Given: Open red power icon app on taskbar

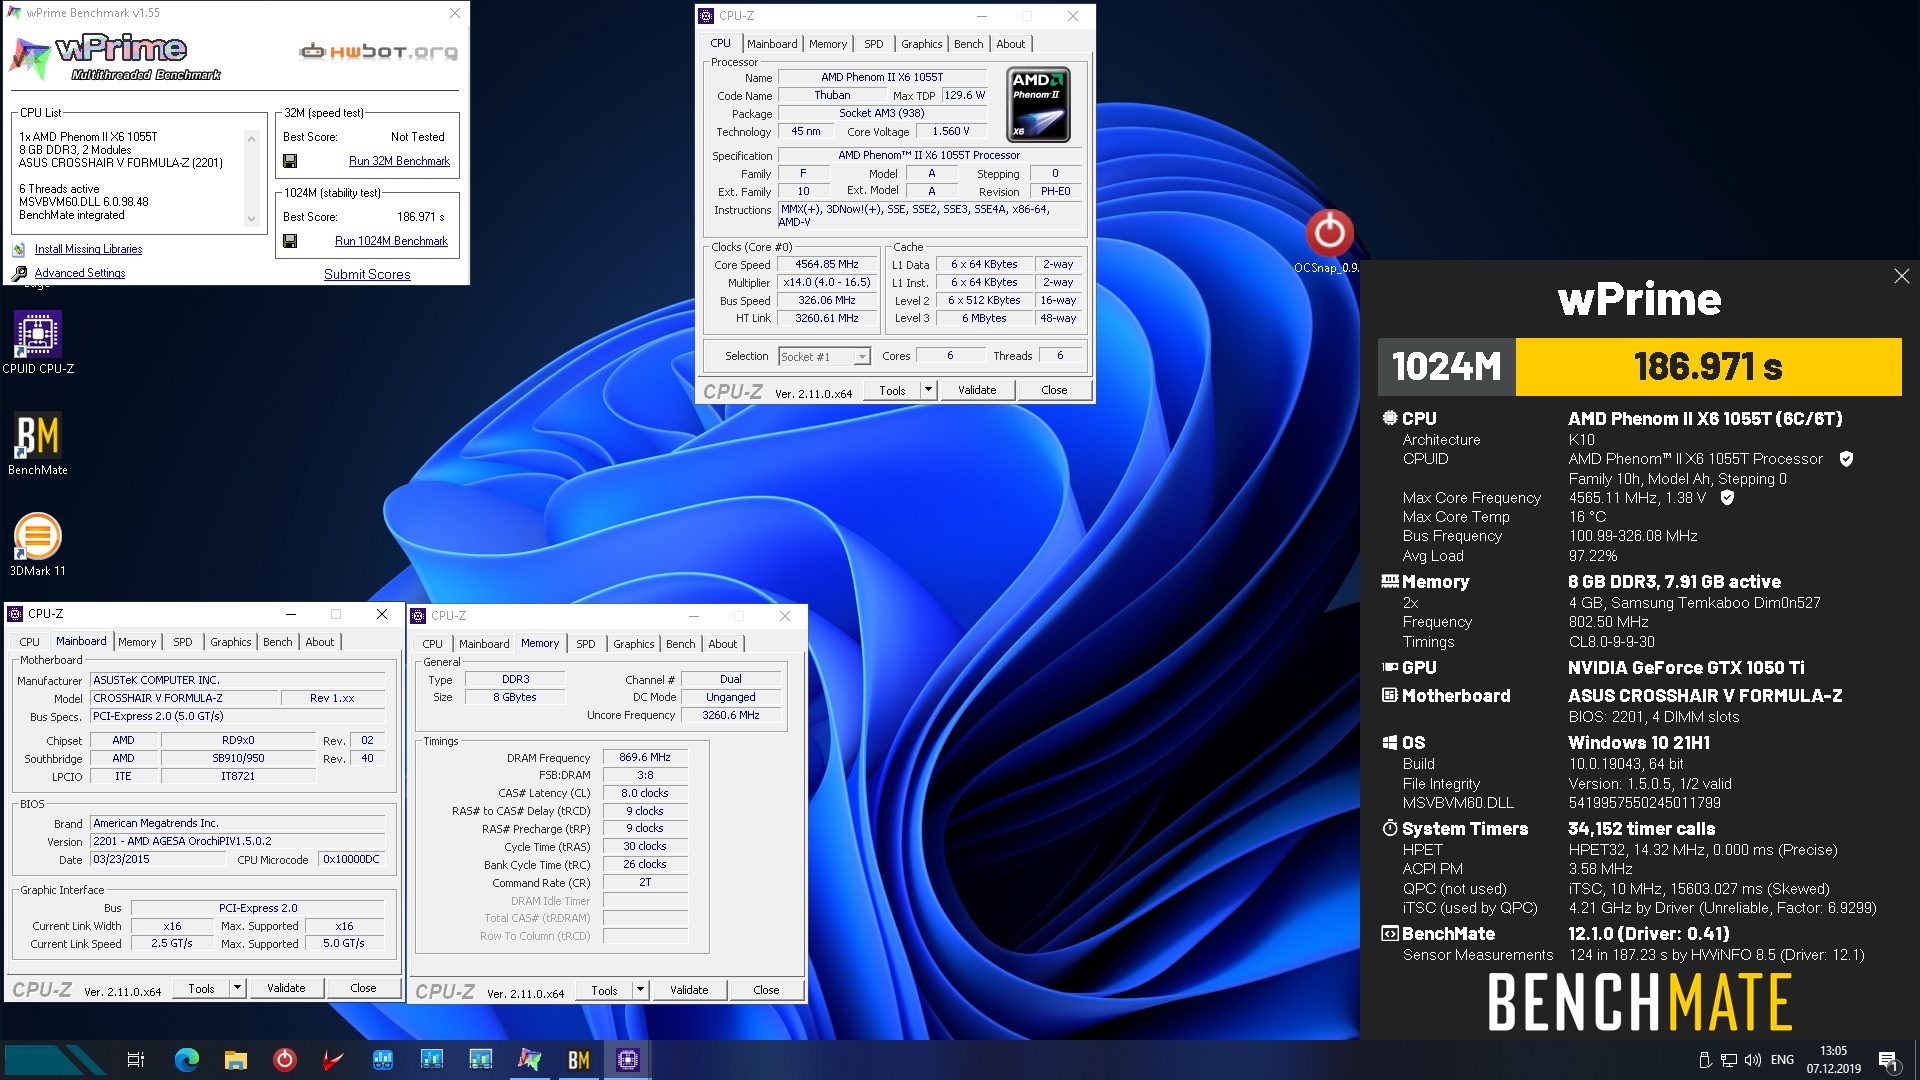Looking at the screenshot, I should tap(284, 1060).
